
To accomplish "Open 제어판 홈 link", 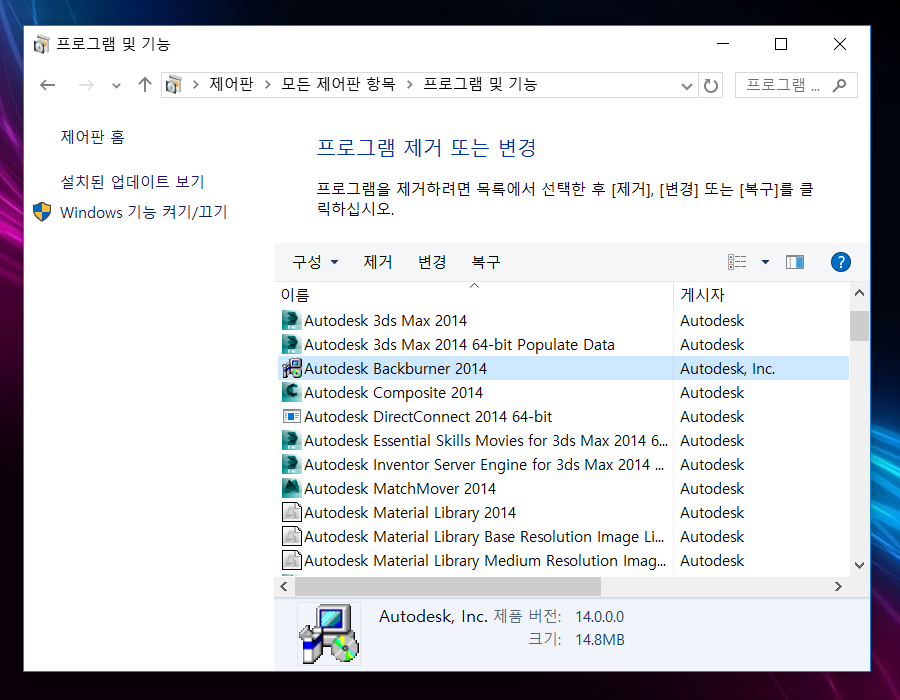I will pos(92,137).
